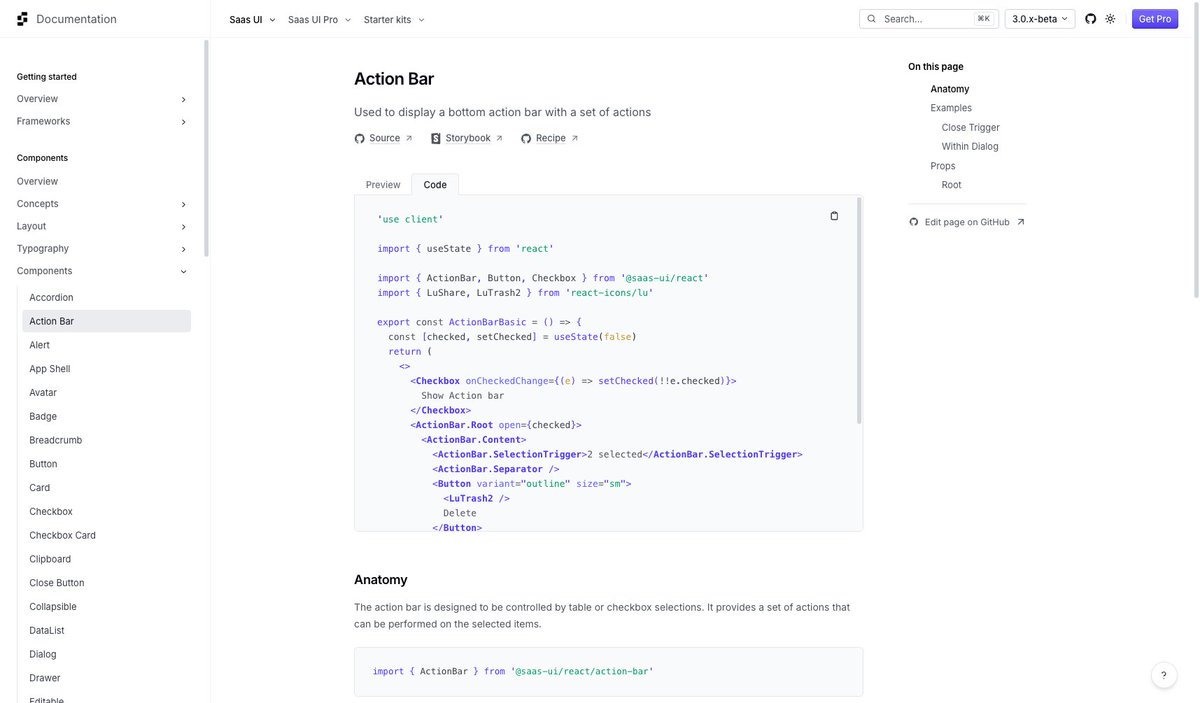
Task: Switch to the Preview tab
Action: (x=383, y=185)
